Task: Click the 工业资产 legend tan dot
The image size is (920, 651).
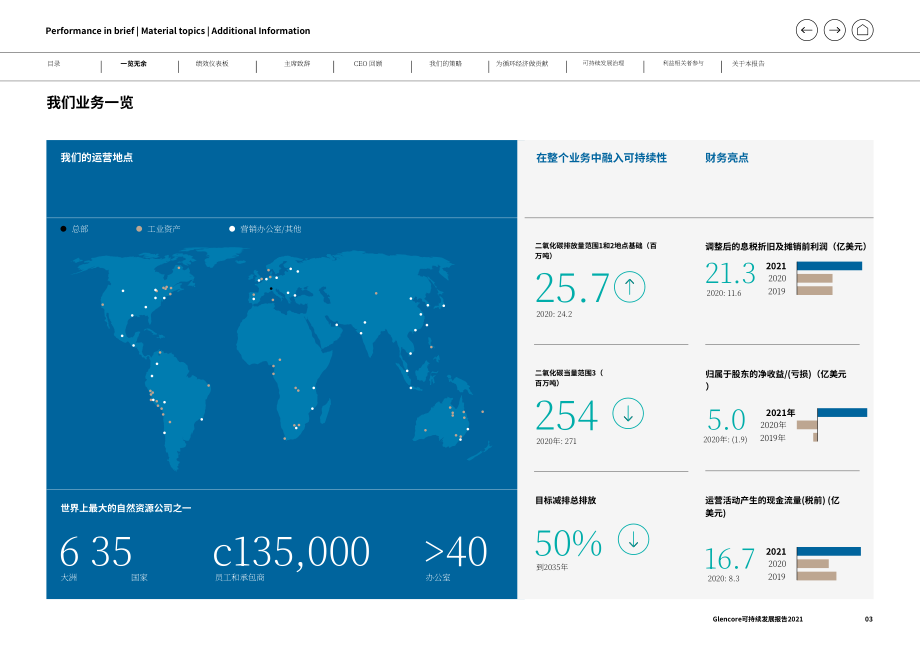Action: 139,229
